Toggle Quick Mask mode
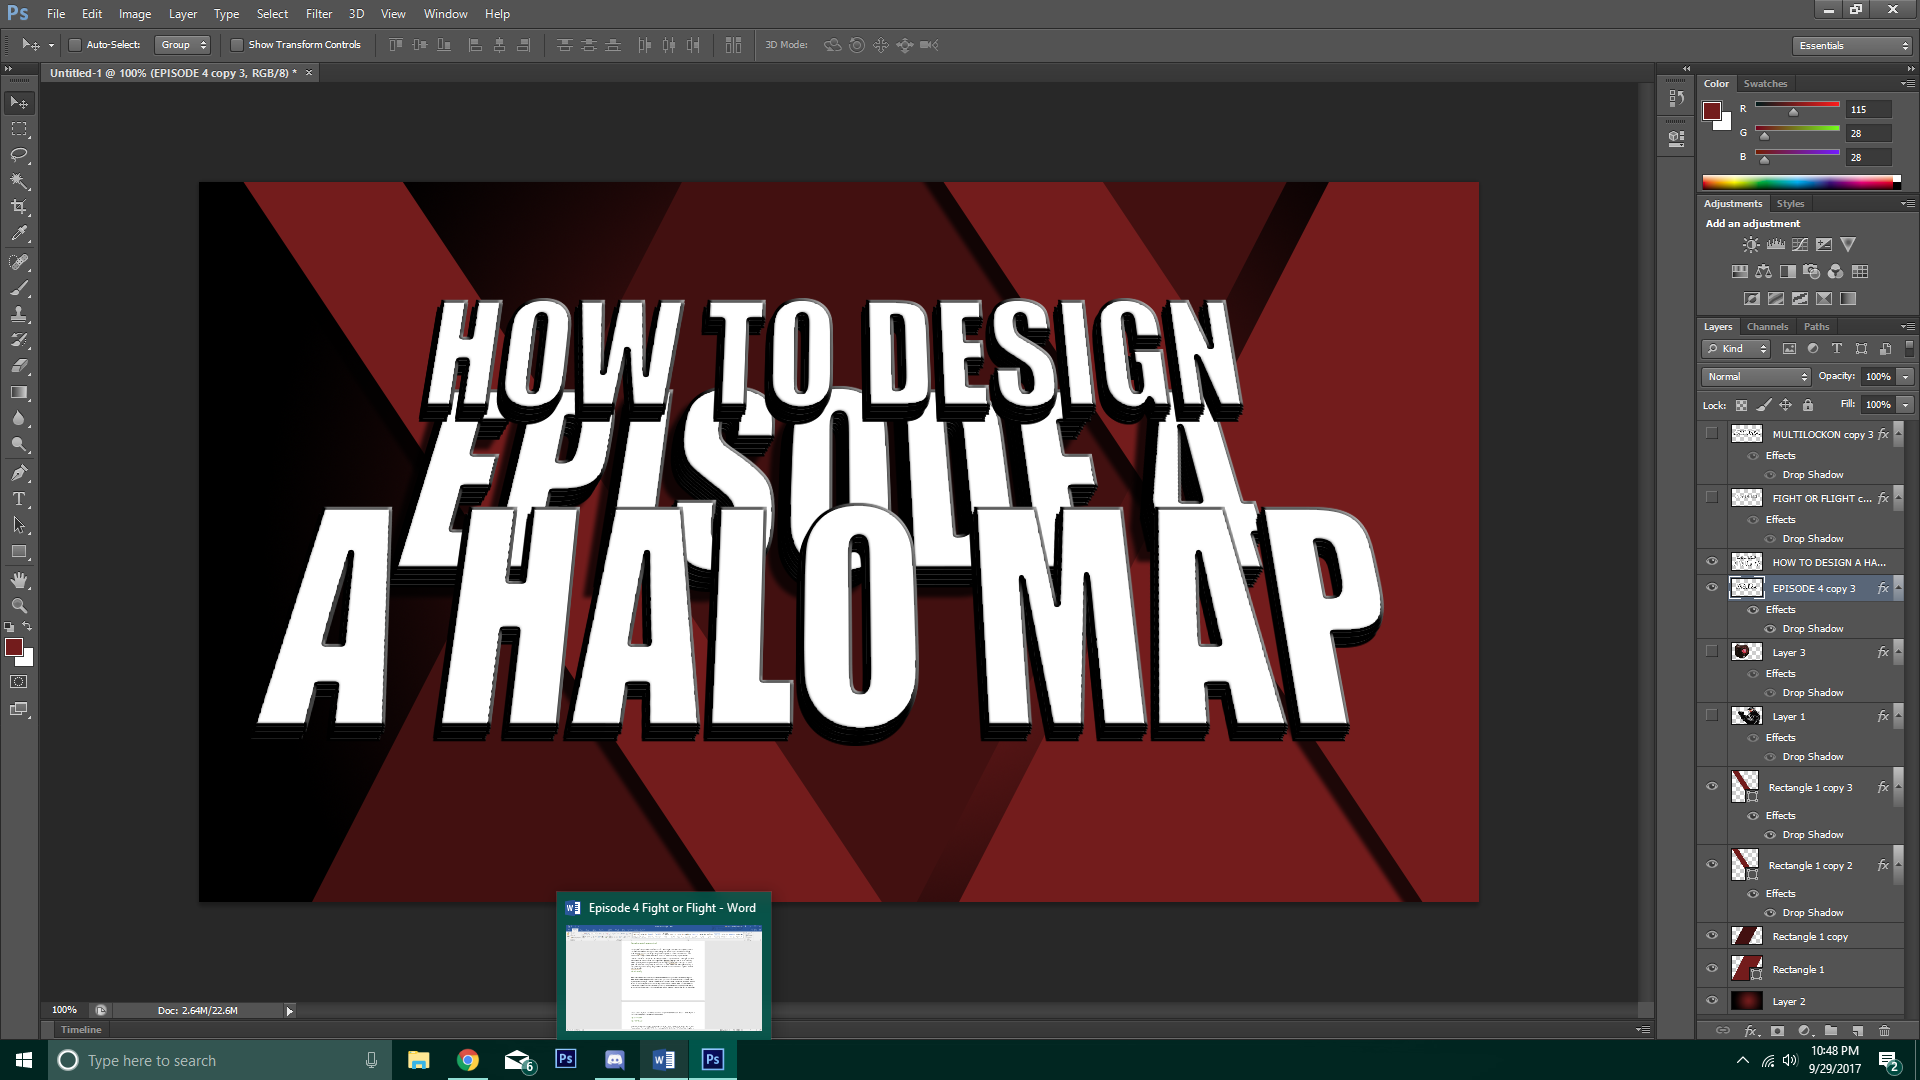This screenshot has height=1080, width=1920. 19,682
